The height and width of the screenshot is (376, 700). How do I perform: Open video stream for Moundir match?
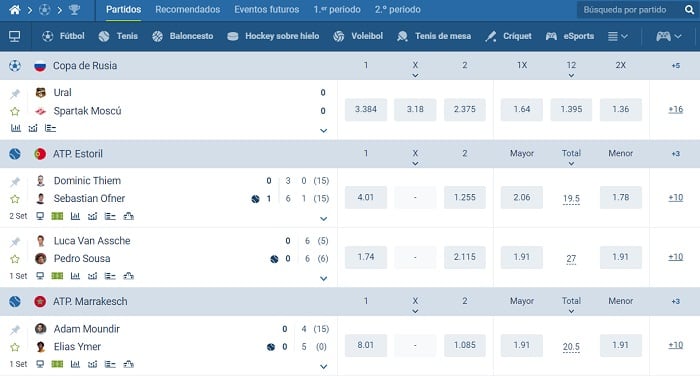[x=40, y=364]
